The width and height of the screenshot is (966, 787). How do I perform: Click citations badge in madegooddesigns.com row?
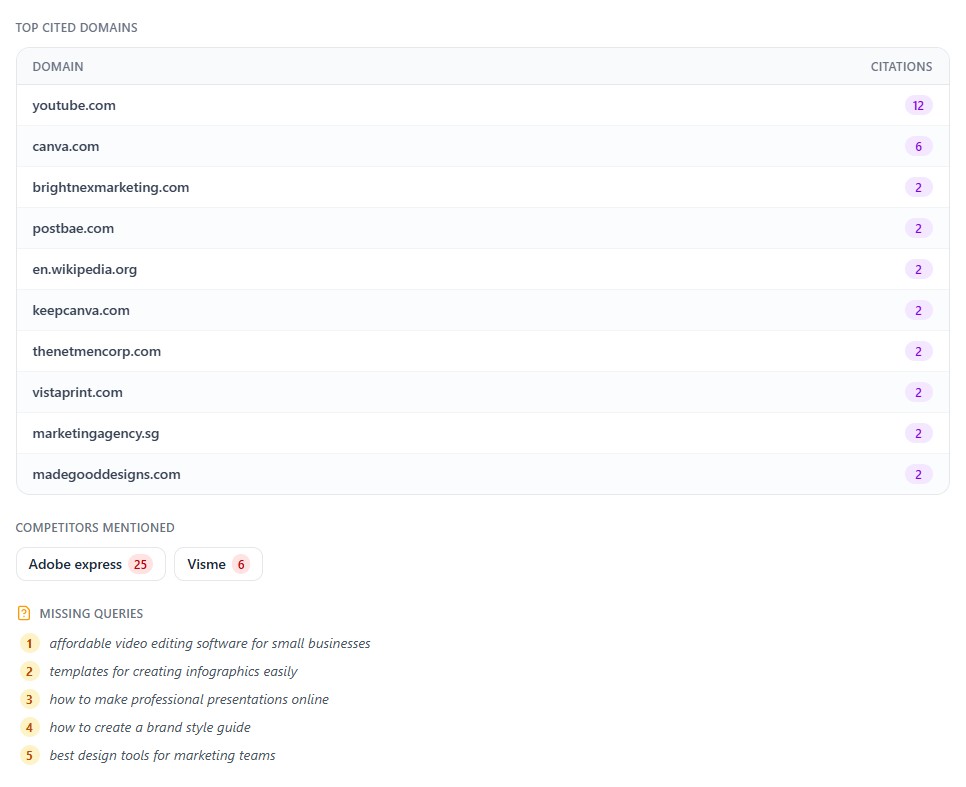(x=918, y=475)
